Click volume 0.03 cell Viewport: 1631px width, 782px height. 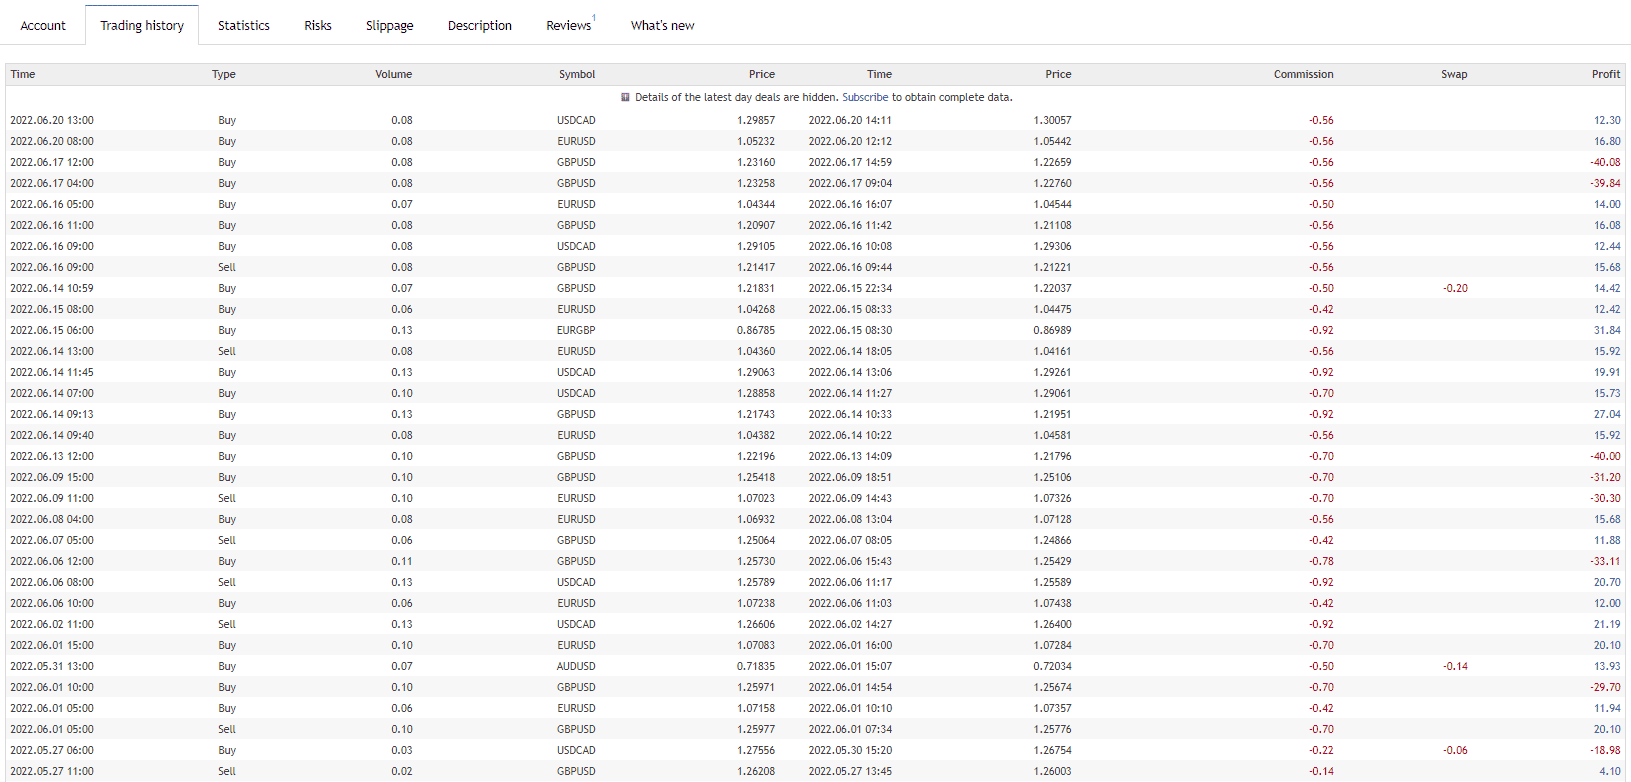(x=401, y=750)
